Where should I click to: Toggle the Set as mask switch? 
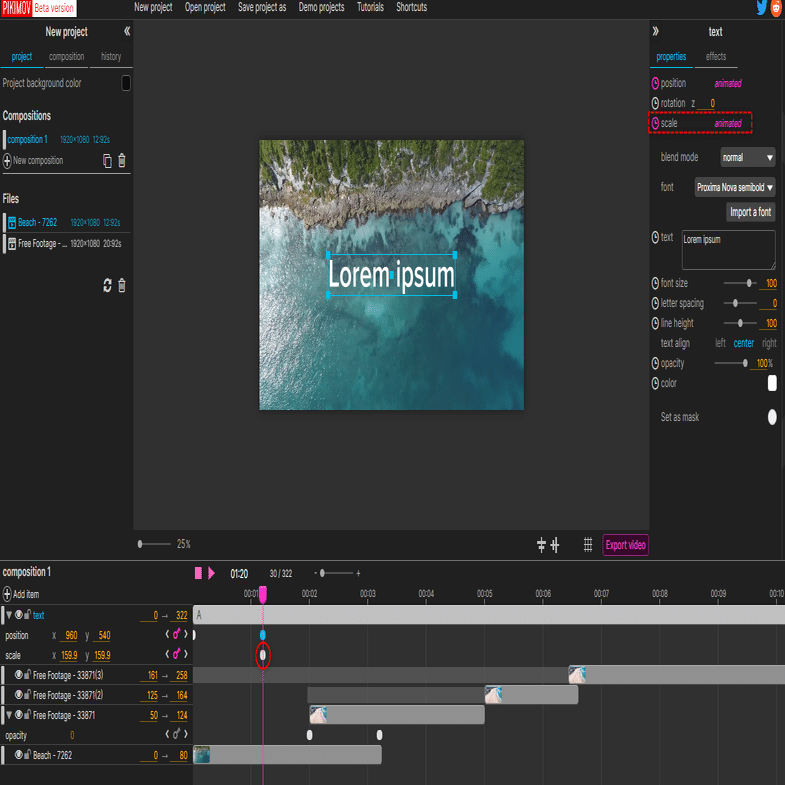point(772,417)
